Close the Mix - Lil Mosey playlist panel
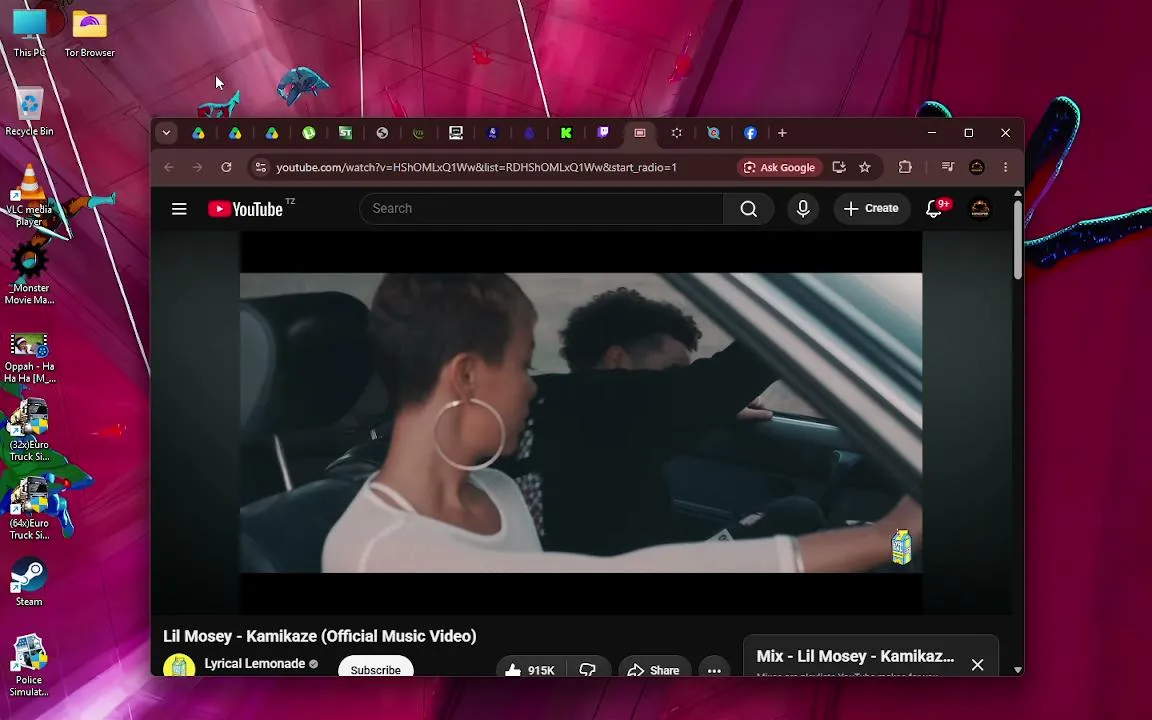The width and height of the screenshot is (1152, 720). pos(977,664)
